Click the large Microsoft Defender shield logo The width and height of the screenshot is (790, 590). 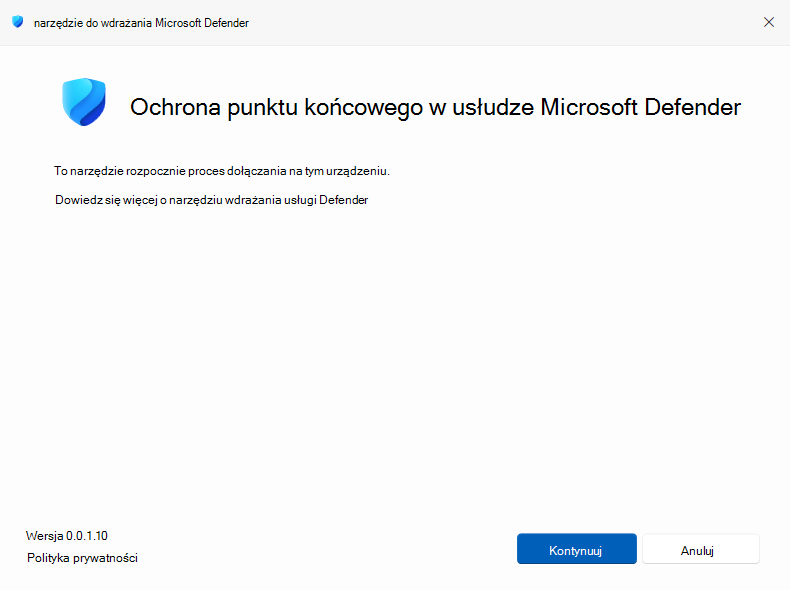pyautogui.click(x=84, y=101)
